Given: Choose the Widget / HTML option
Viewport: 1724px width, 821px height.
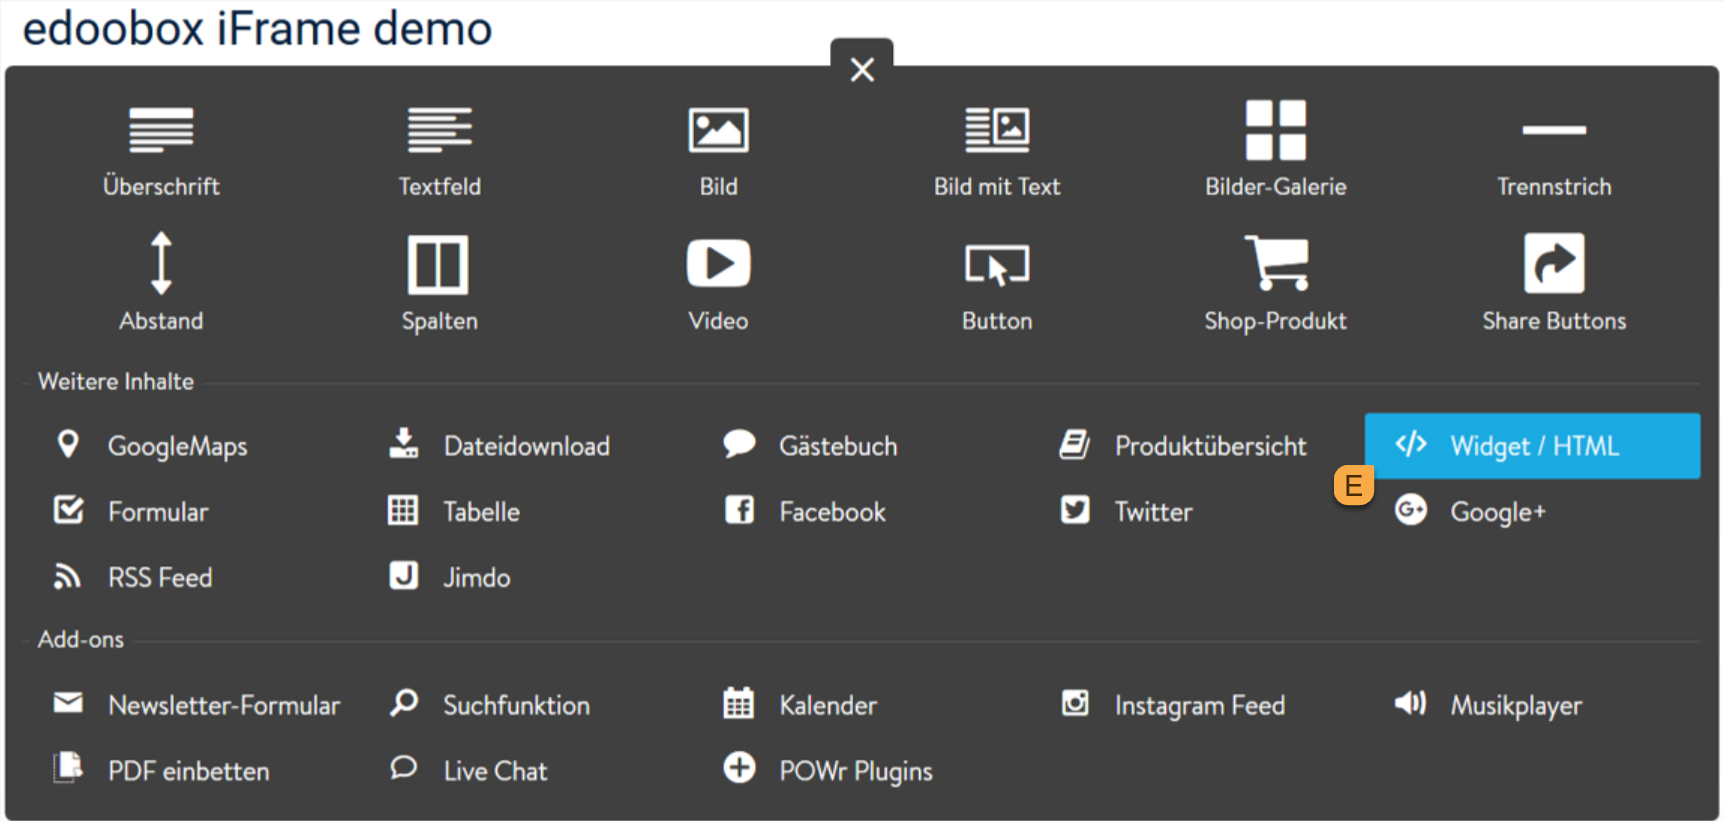Looking at the screenshot, I should pos(1532,446).
